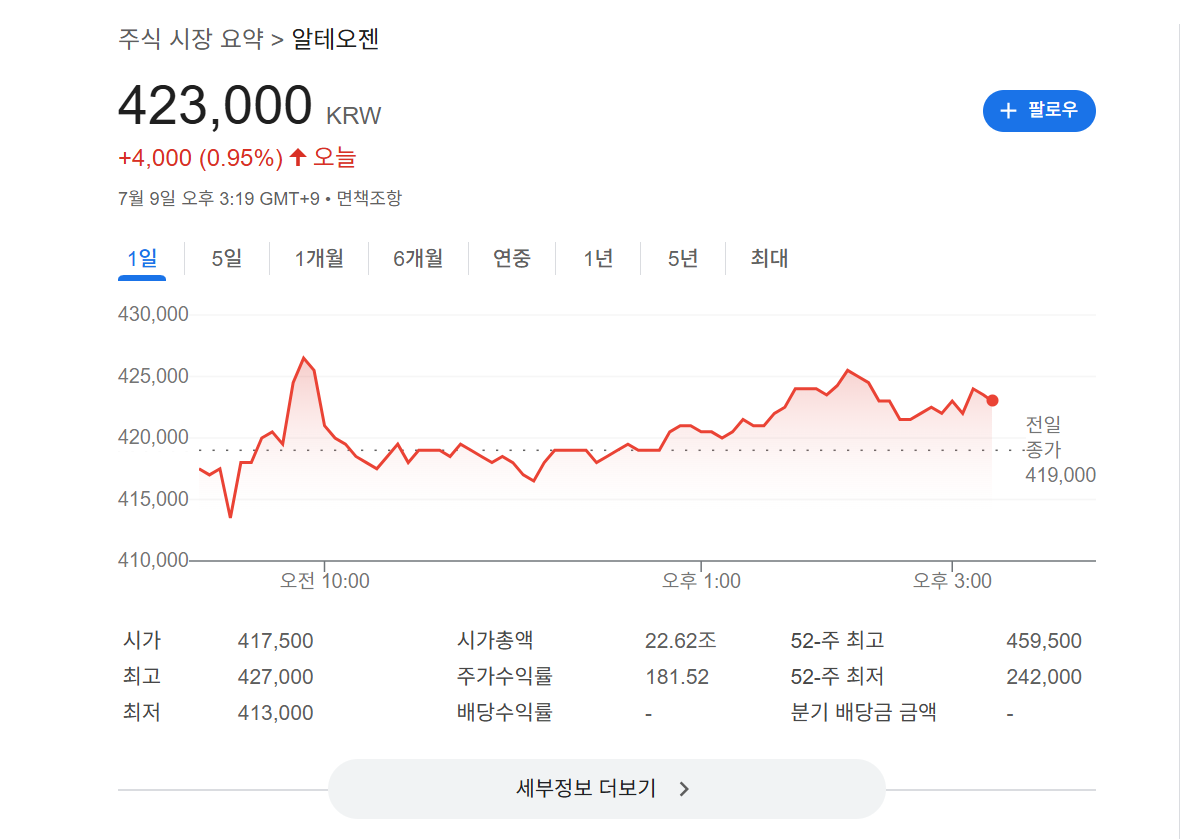Screen dimensions: 1188x839
Task: Switch to the 최대 chart range
Action: 769,258
